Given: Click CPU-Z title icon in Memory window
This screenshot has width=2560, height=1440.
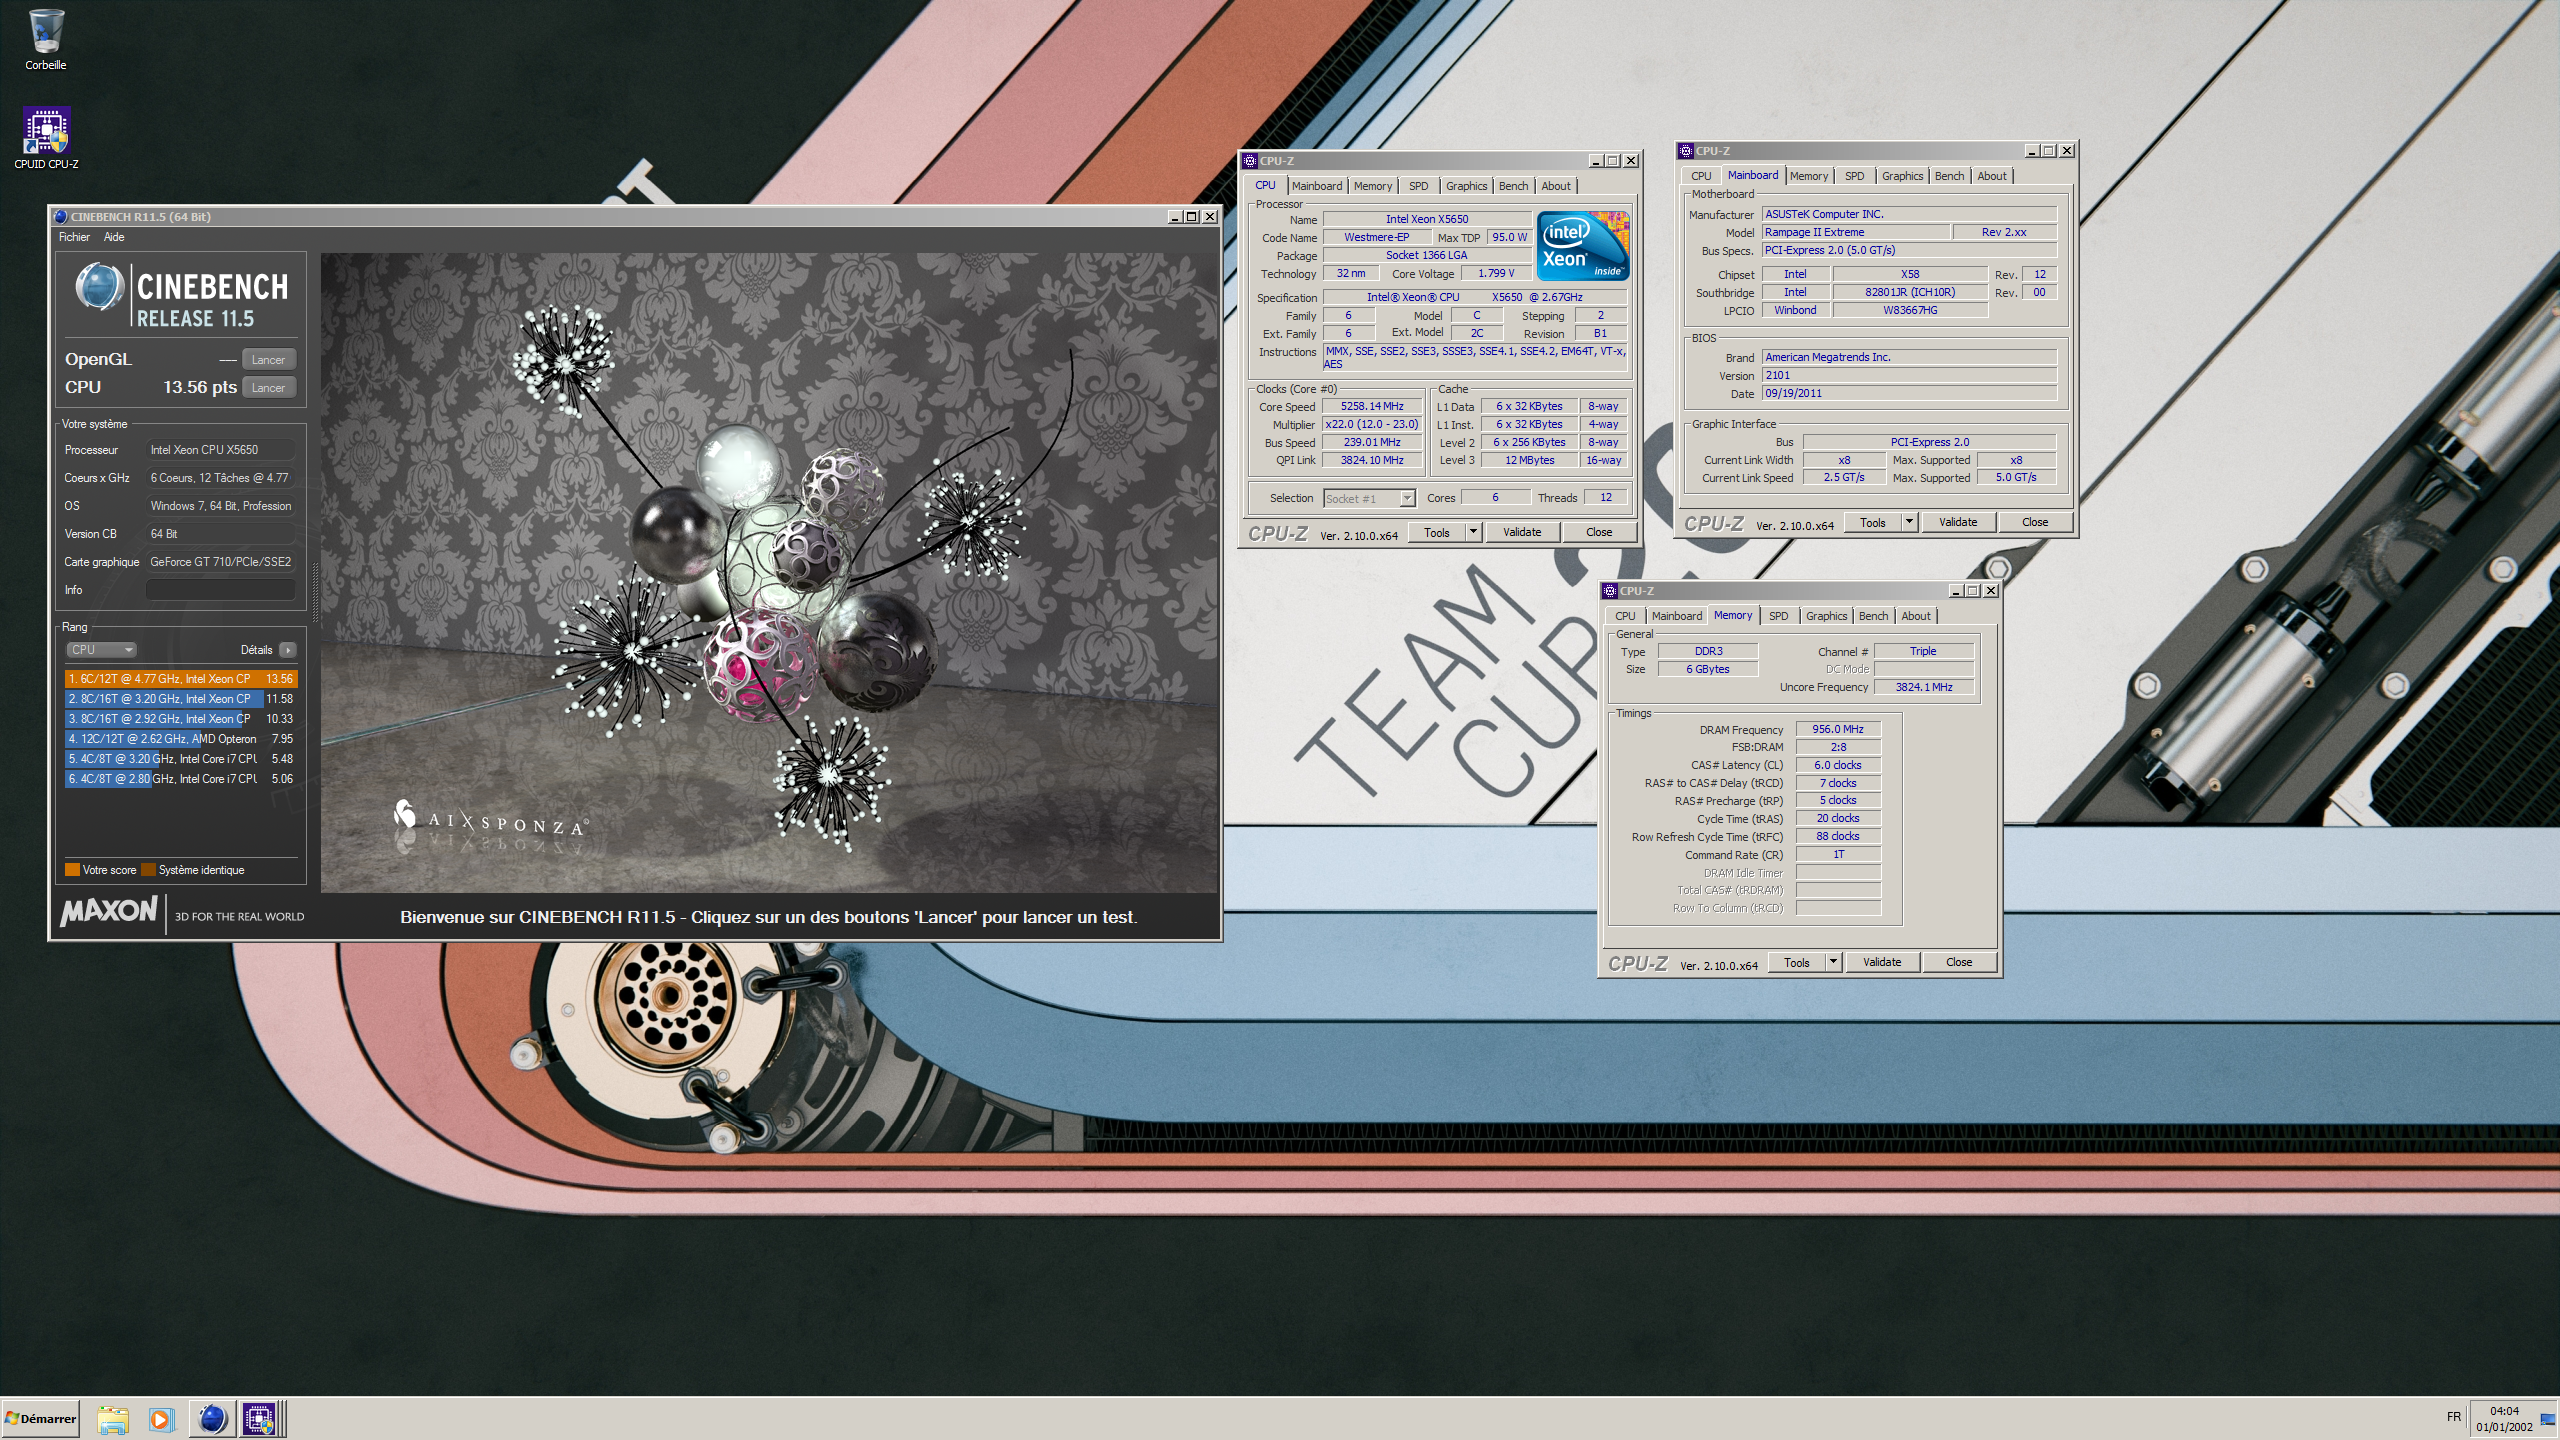Looking at the screenshot, I should (1609, 591).
